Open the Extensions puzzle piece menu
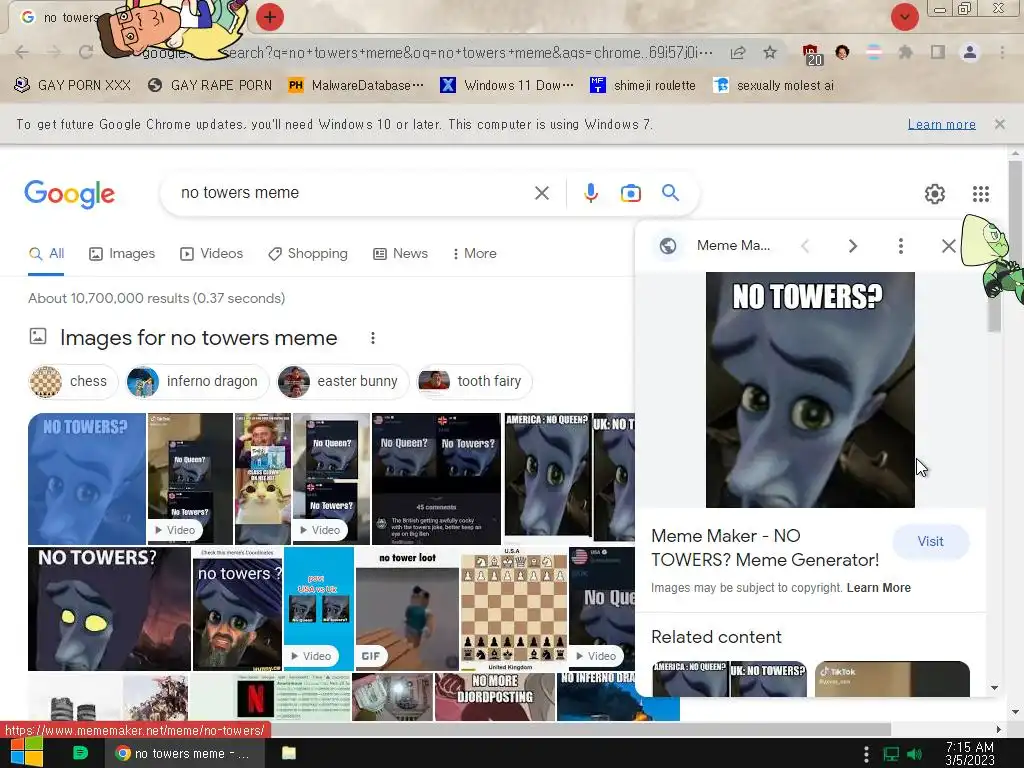This screenshot has width=1024, height=768. (x=906, y=52)
